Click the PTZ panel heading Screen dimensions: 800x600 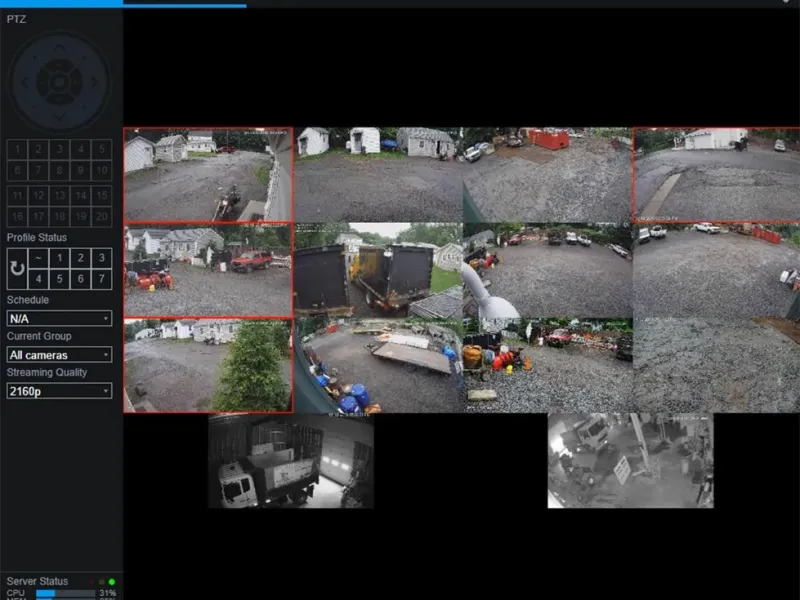coord(16,19)
